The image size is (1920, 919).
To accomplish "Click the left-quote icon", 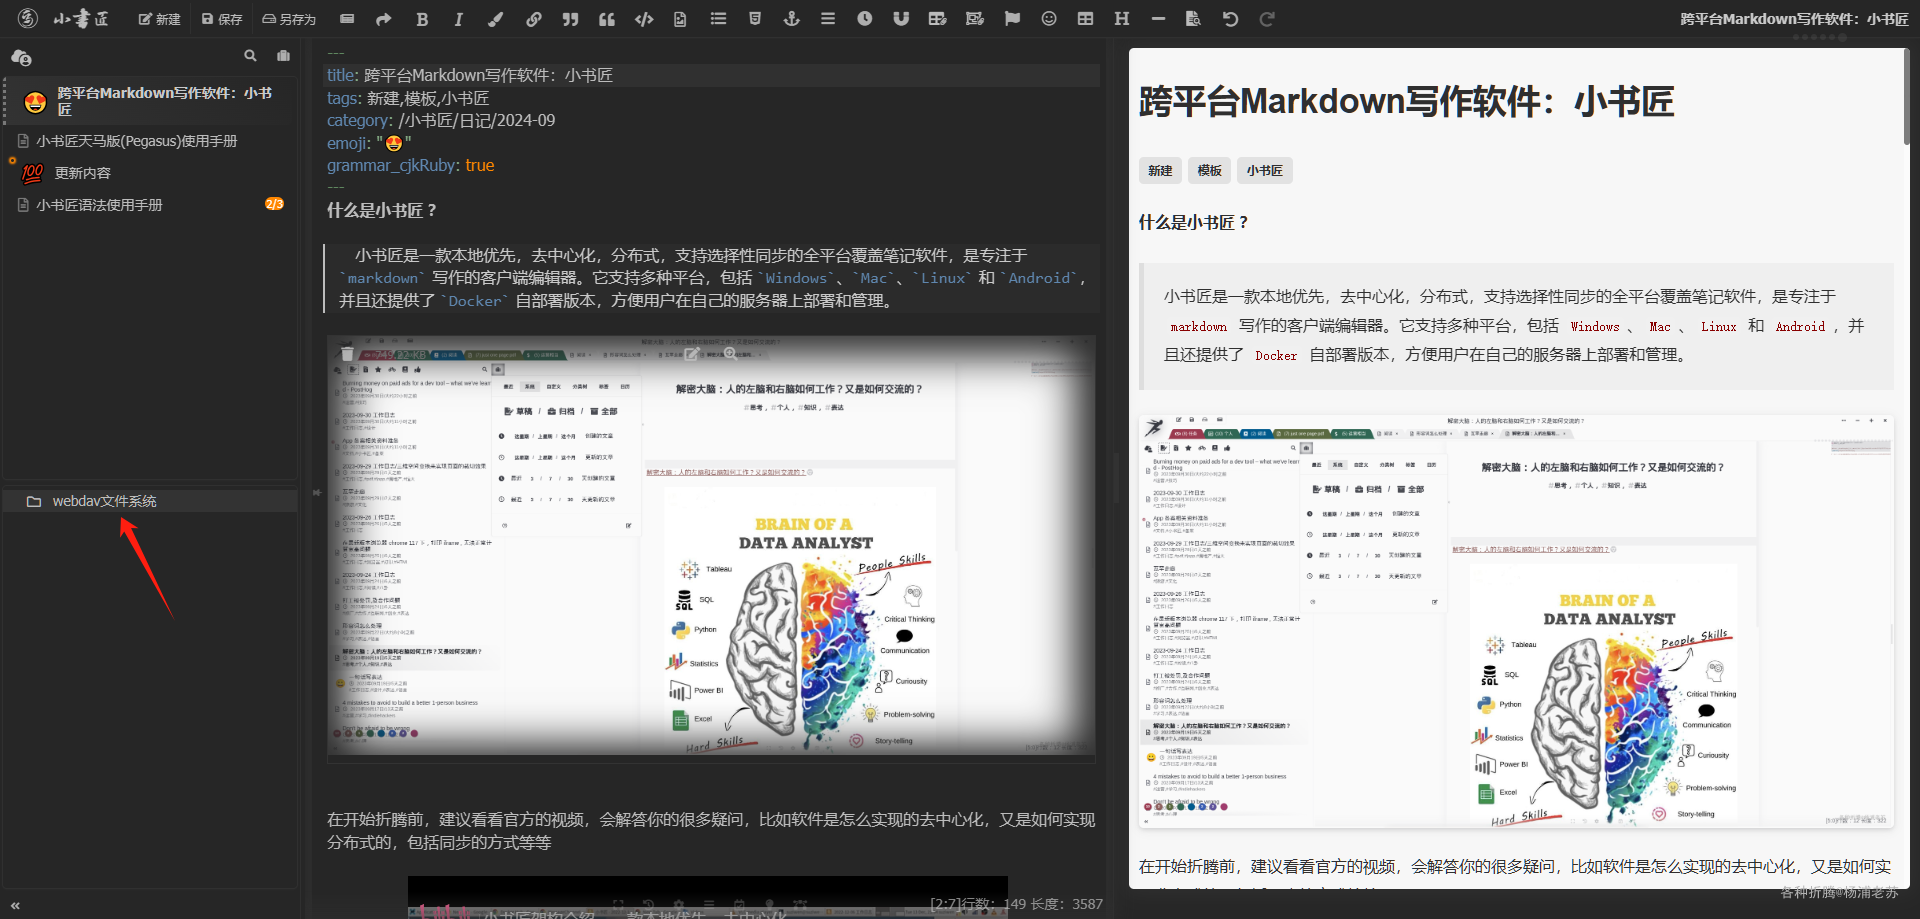I will (x=607, y=19).
